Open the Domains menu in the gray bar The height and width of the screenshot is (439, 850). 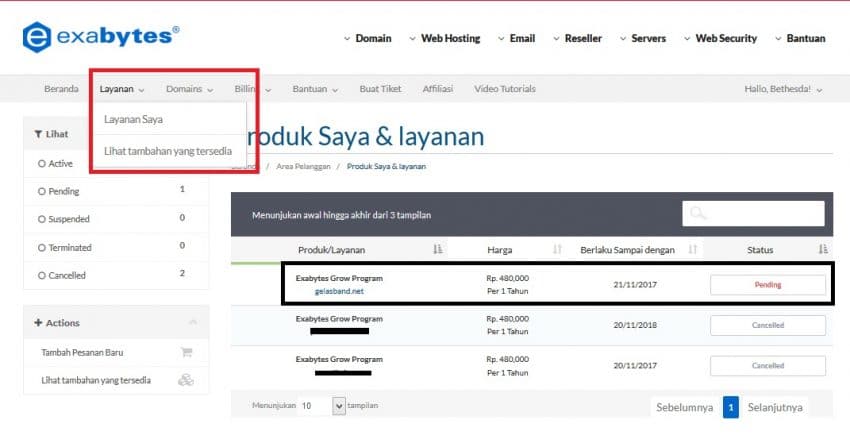(190, 89)
